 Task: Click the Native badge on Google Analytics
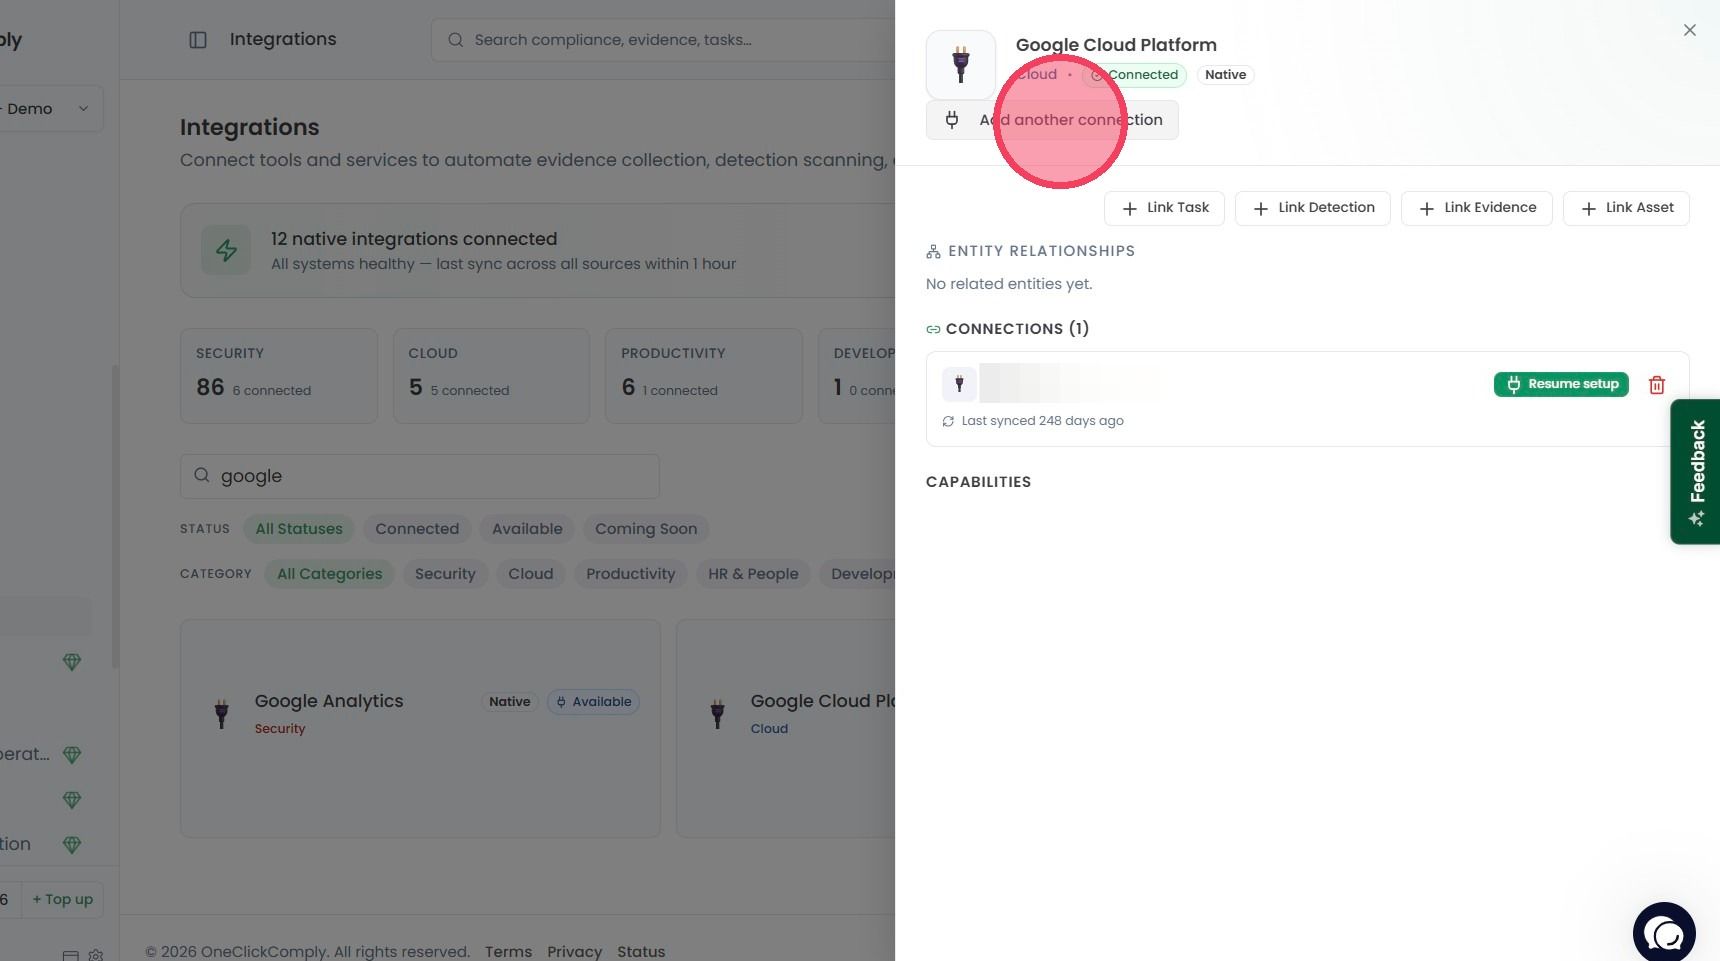tap(510, 702)
